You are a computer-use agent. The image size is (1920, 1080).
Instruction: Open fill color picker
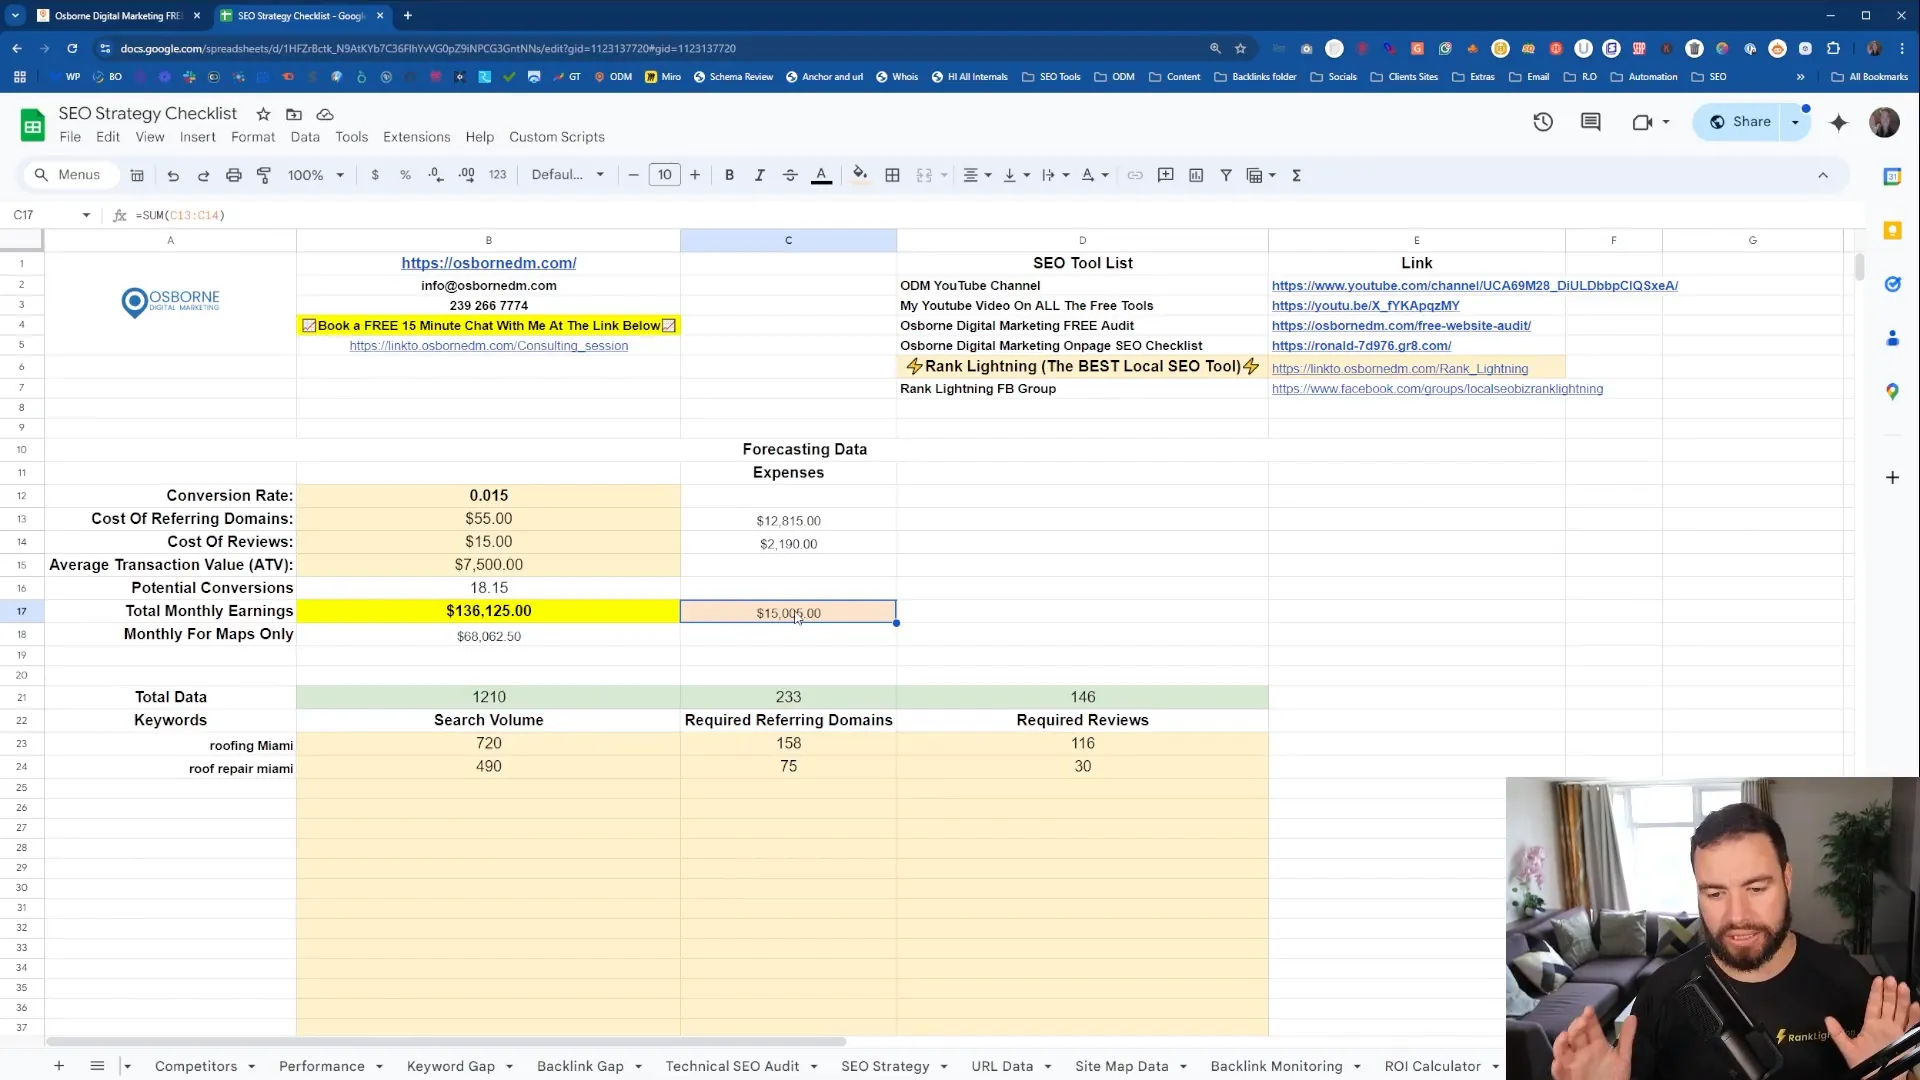(860, 175)
